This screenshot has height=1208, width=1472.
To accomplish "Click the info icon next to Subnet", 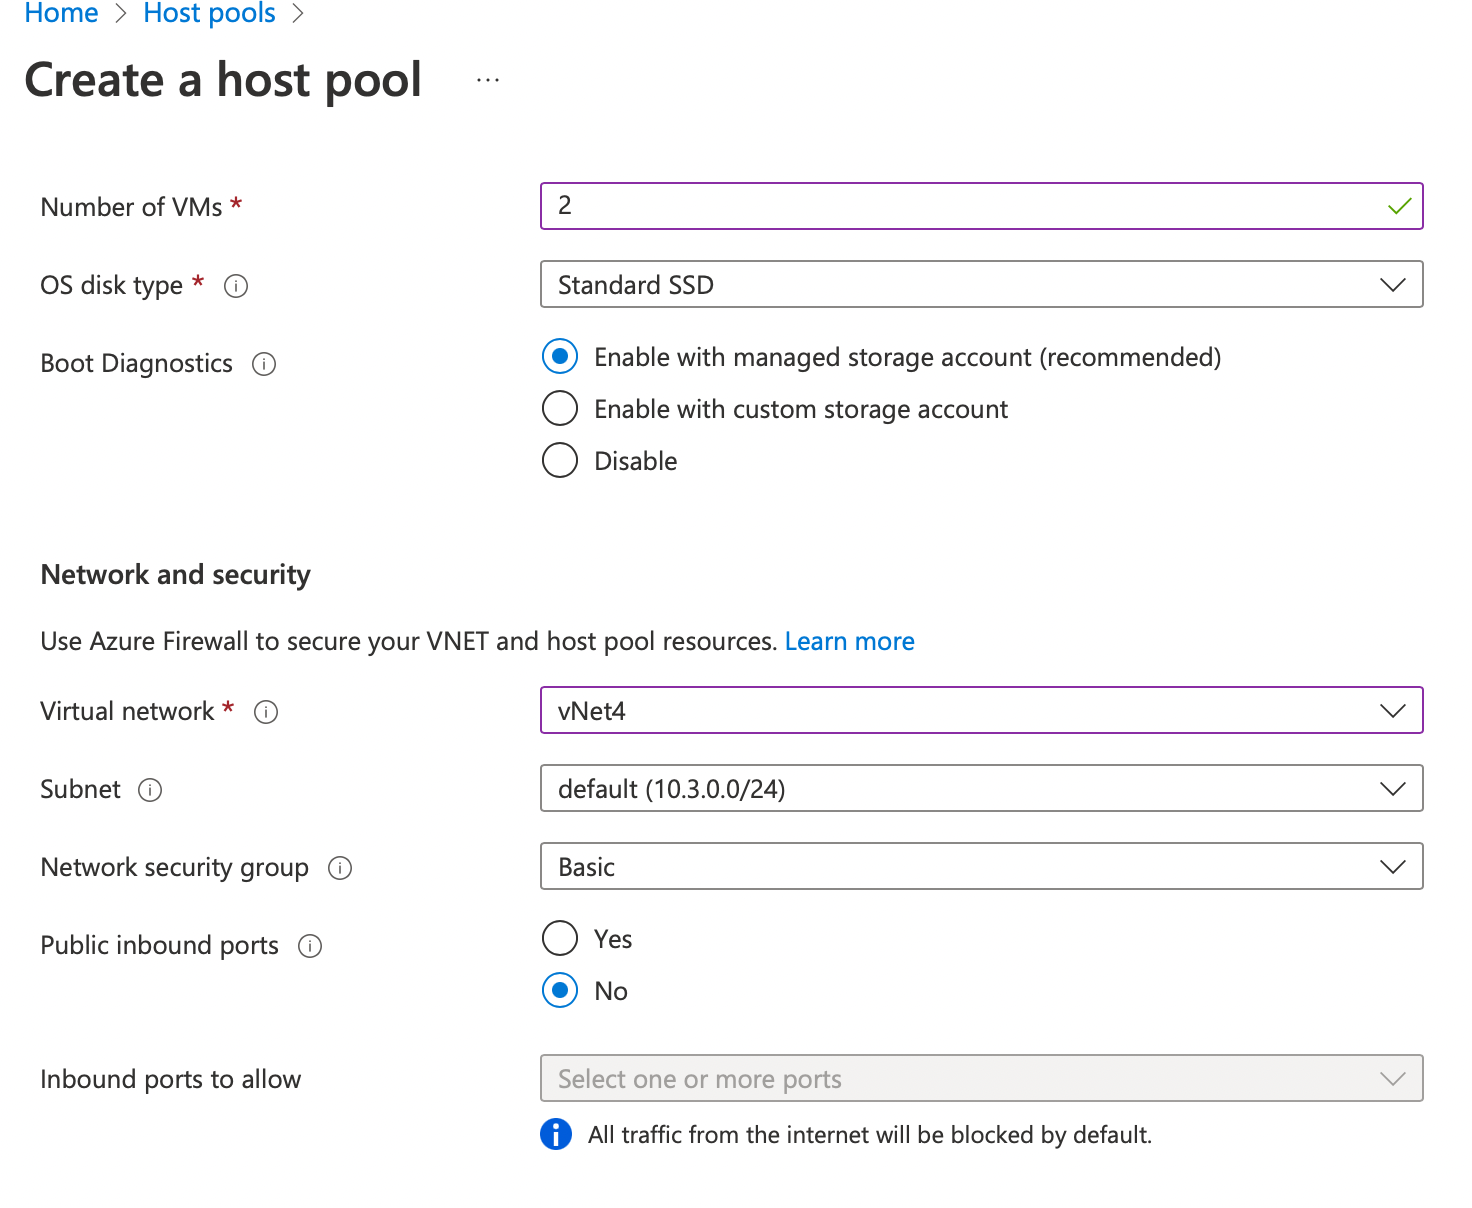I will [x=150, y=790].
